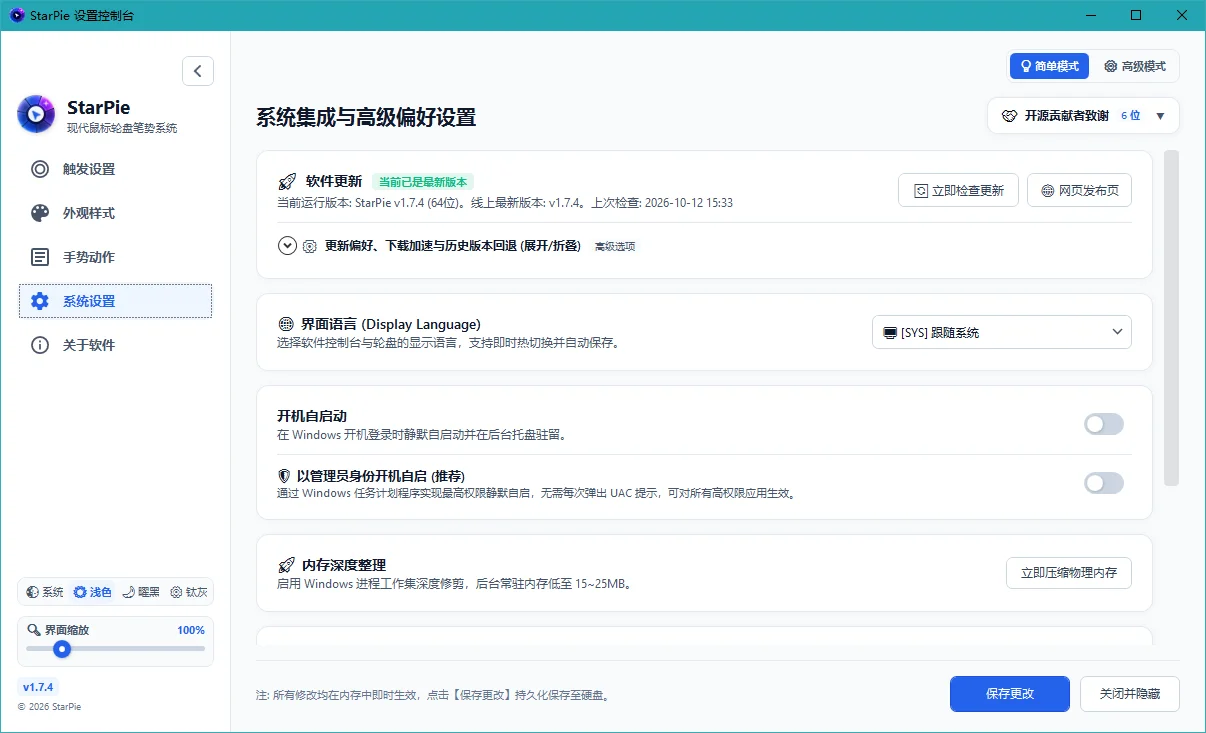
Task: Click the StarPie icon in the title bar
Action: click(16, 15)
